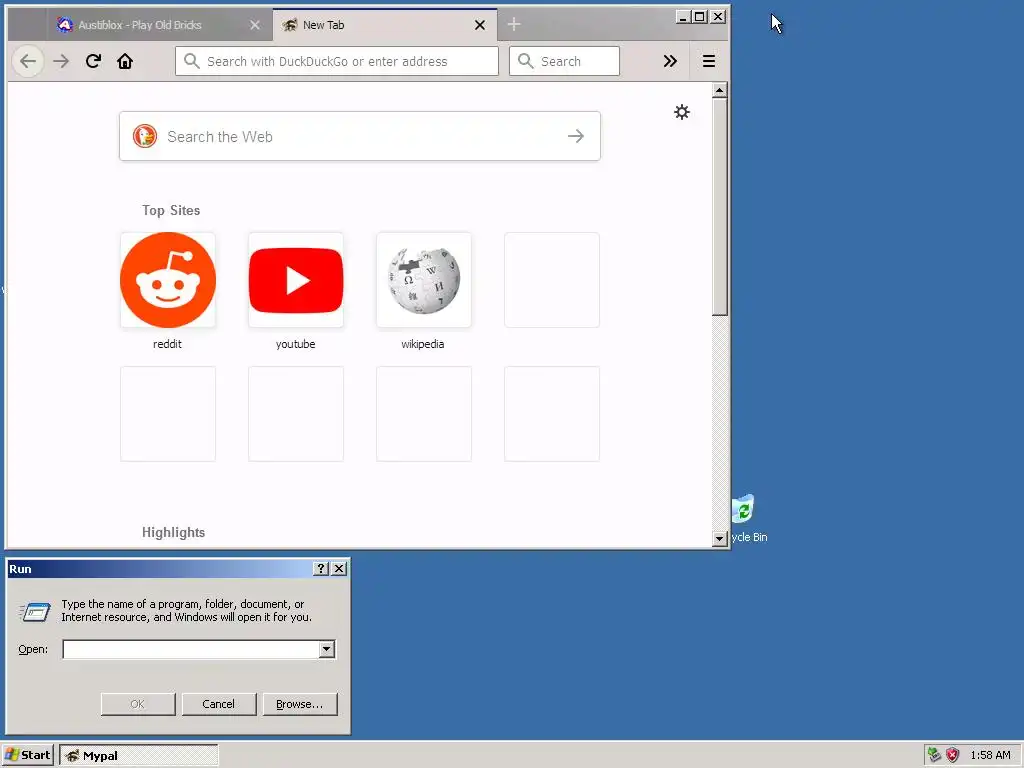This screenshot has height=768, width=1024.
Task: Click the Search the Web box
Action: 360,136
